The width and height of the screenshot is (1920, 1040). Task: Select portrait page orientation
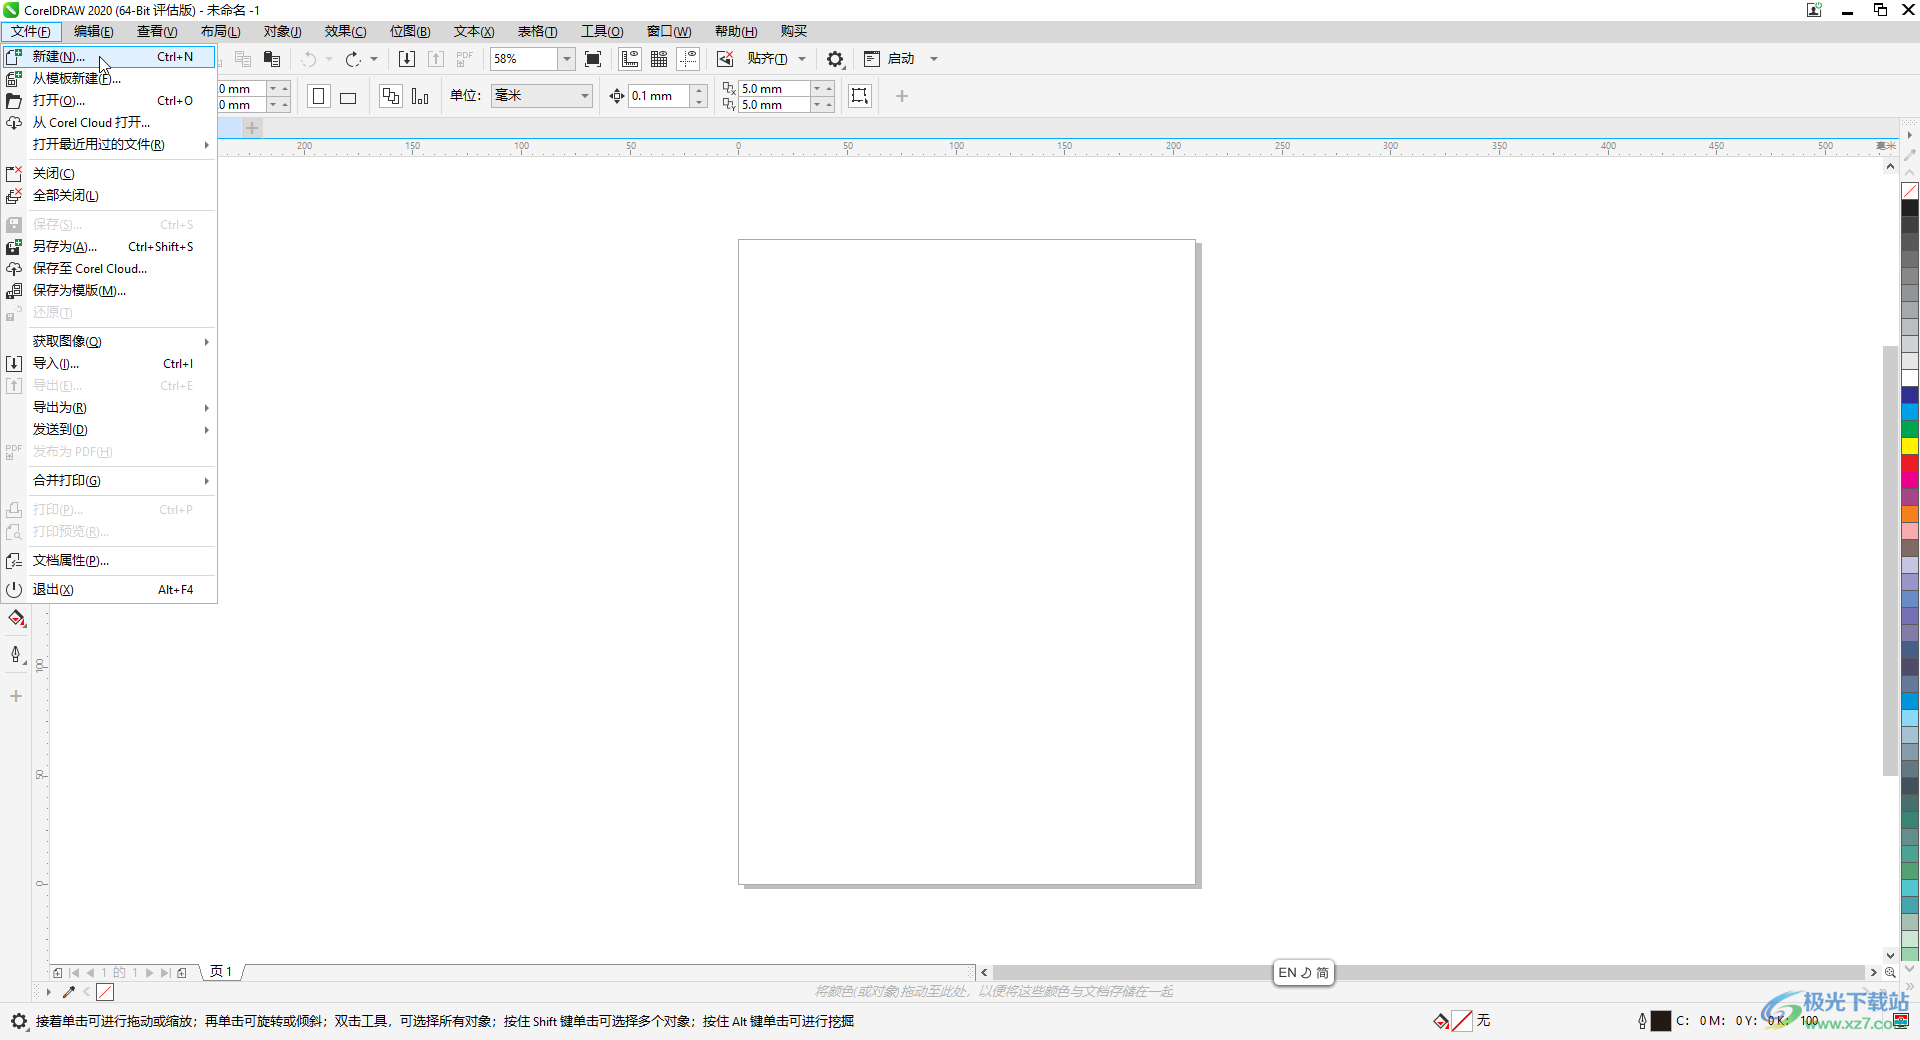click(x=319, y=96)
